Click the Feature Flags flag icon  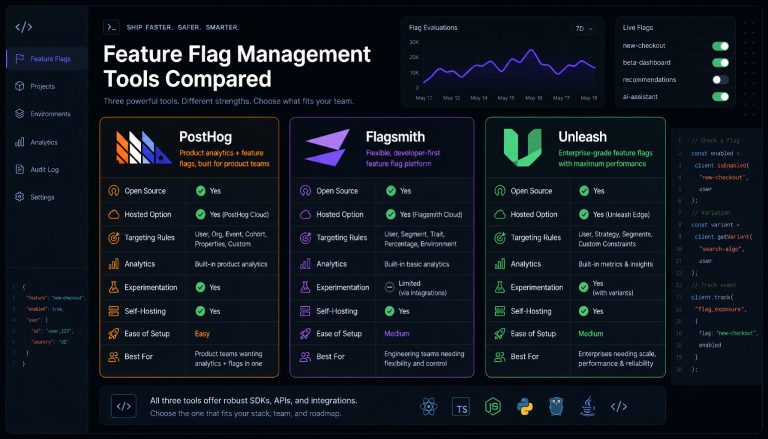point(20,58)
